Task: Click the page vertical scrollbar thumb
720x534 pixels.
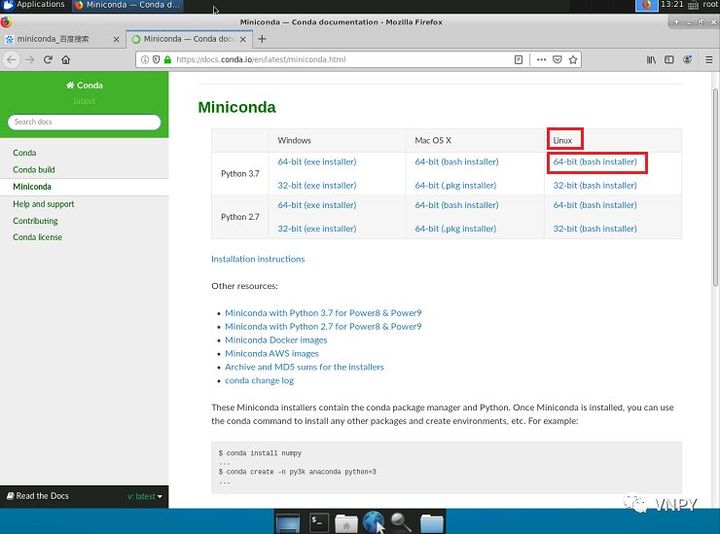Action: 715,187
